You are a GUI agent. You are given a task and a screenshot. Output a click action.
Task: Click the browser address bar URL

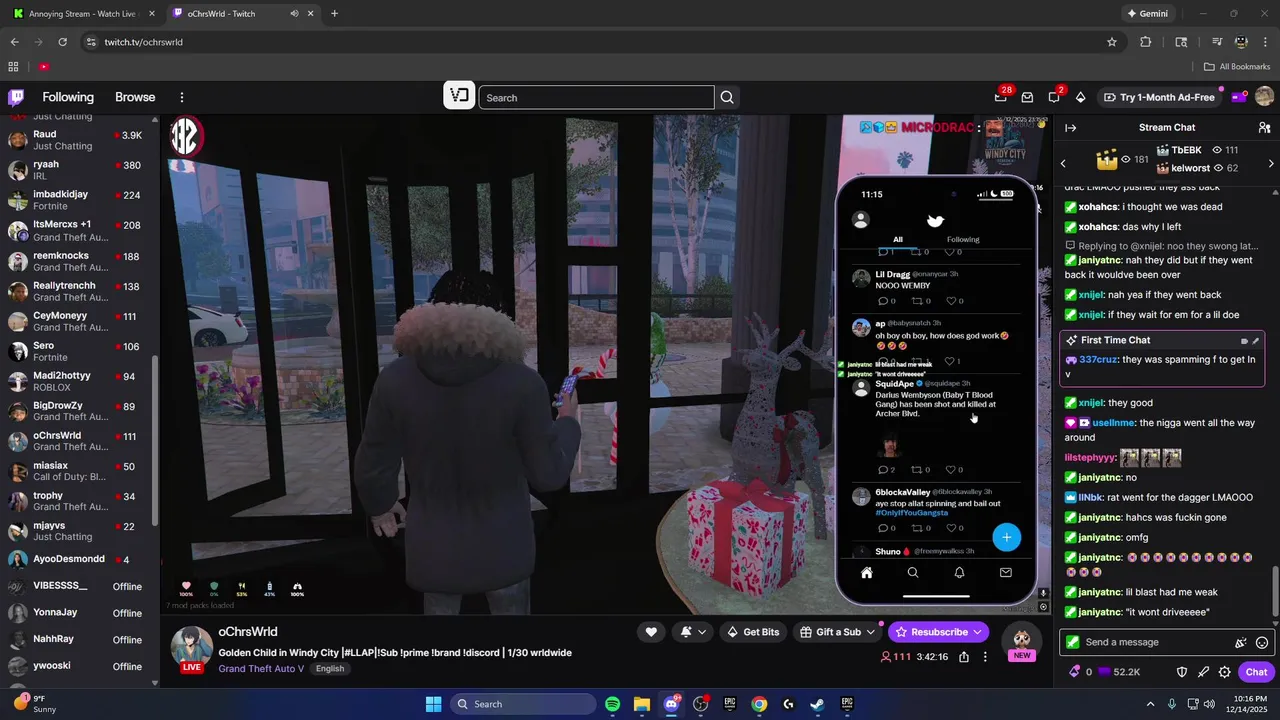pyautogui.click(x=144, y=42)
